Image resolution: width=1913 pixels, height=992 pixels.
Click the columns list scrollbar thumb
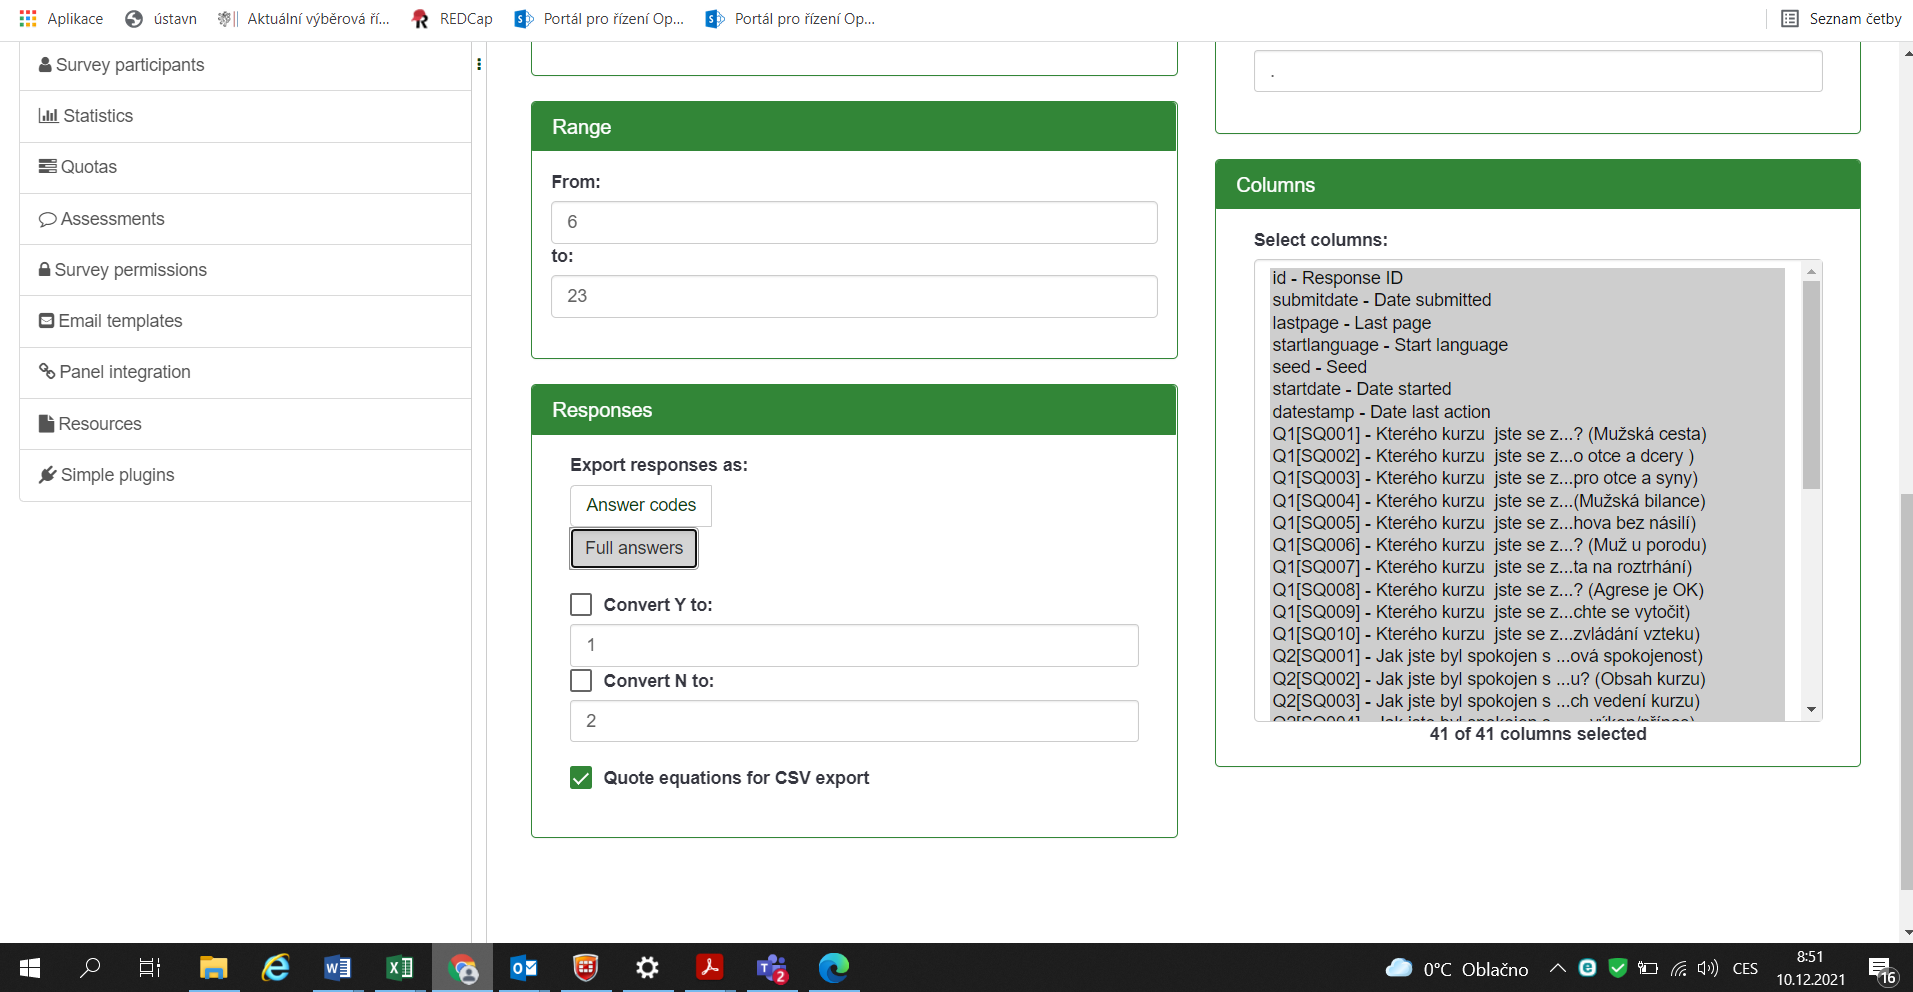point(1811,385)
